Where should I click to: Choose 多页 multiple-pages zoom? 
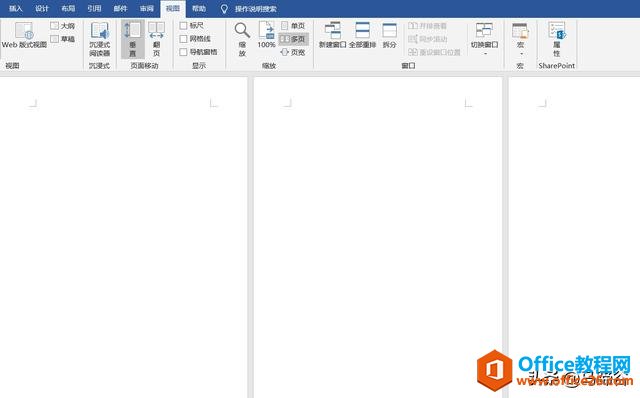293,39
